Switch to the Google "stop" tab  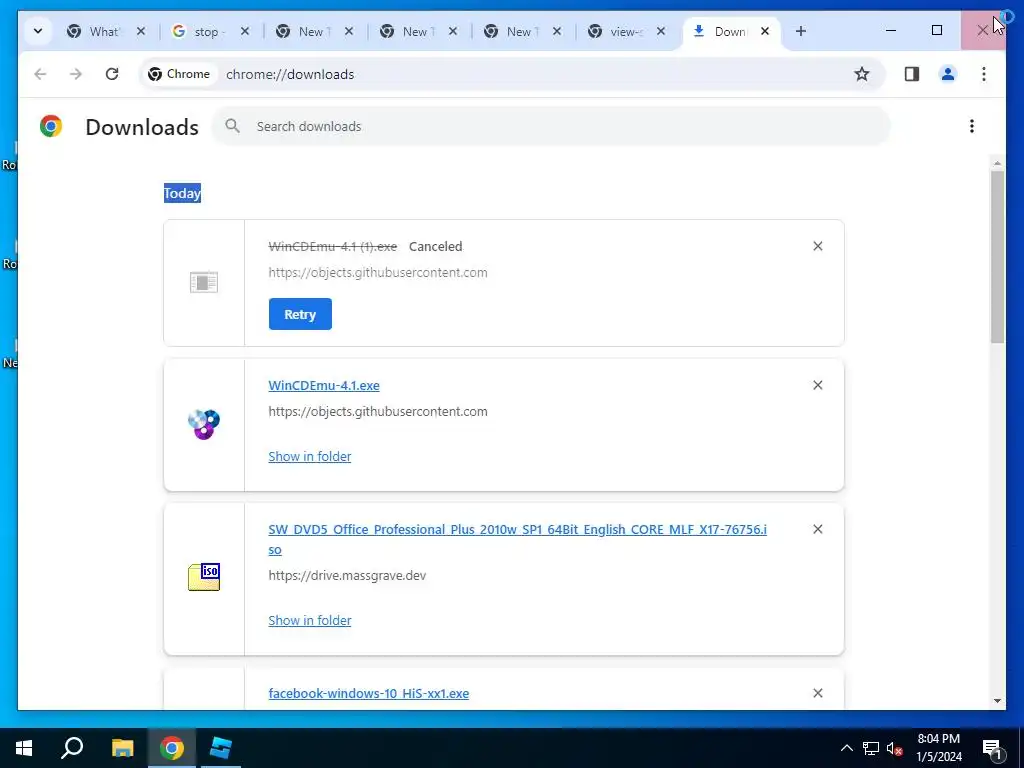click(197, 31)
